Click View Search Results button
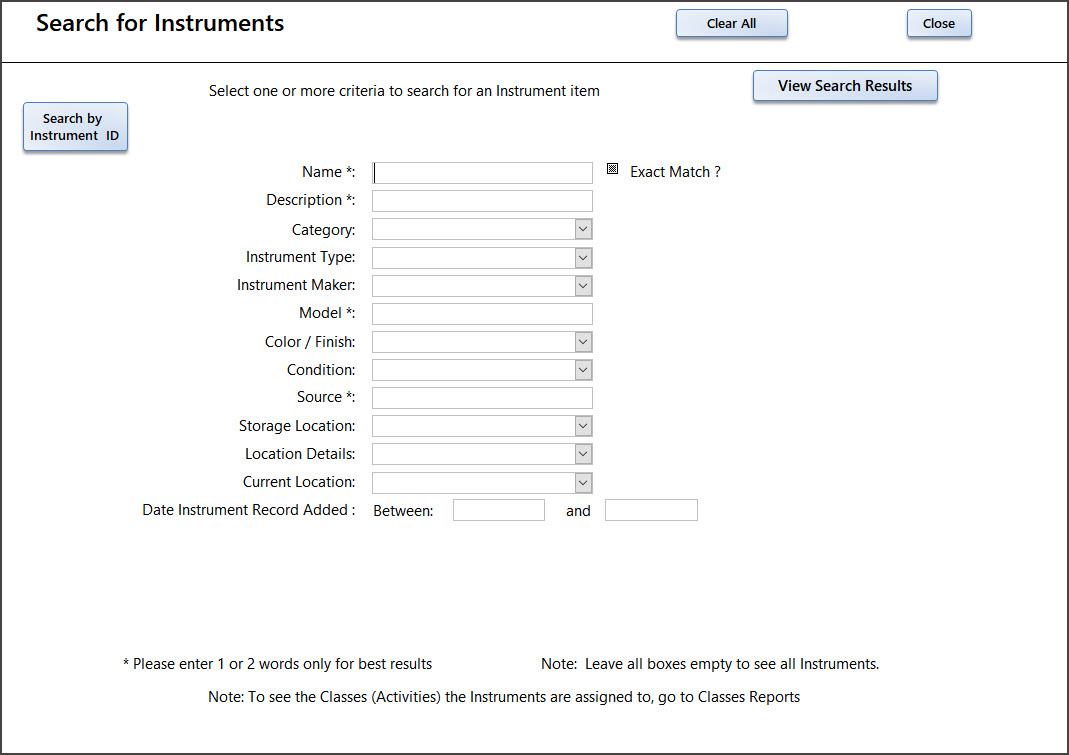The width and height of the screenshot is (1069, 755). pos(845,86)
